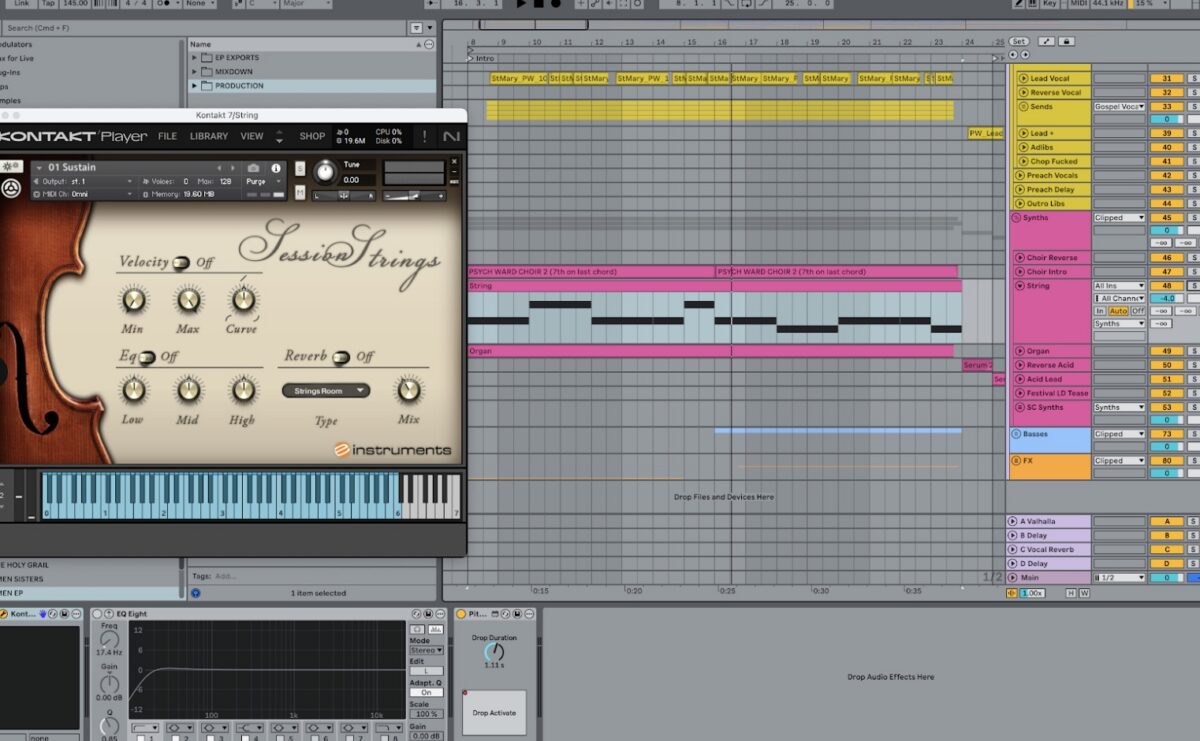Toggle EQ Eight Adapt. Q On button
This screenshot has width=1200, height=741.
coord(426,692)
